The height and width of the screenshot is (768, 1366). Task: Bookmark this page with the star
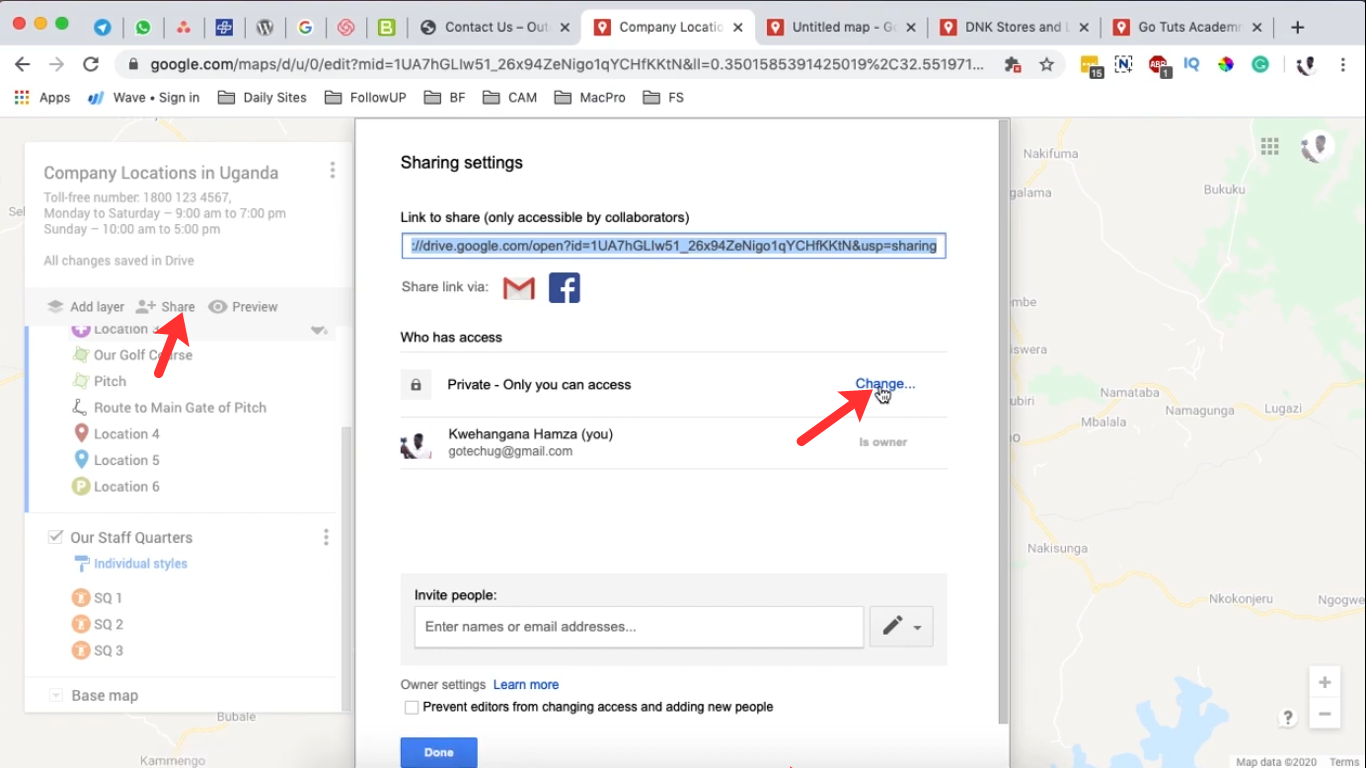[x=1046, y=65]
